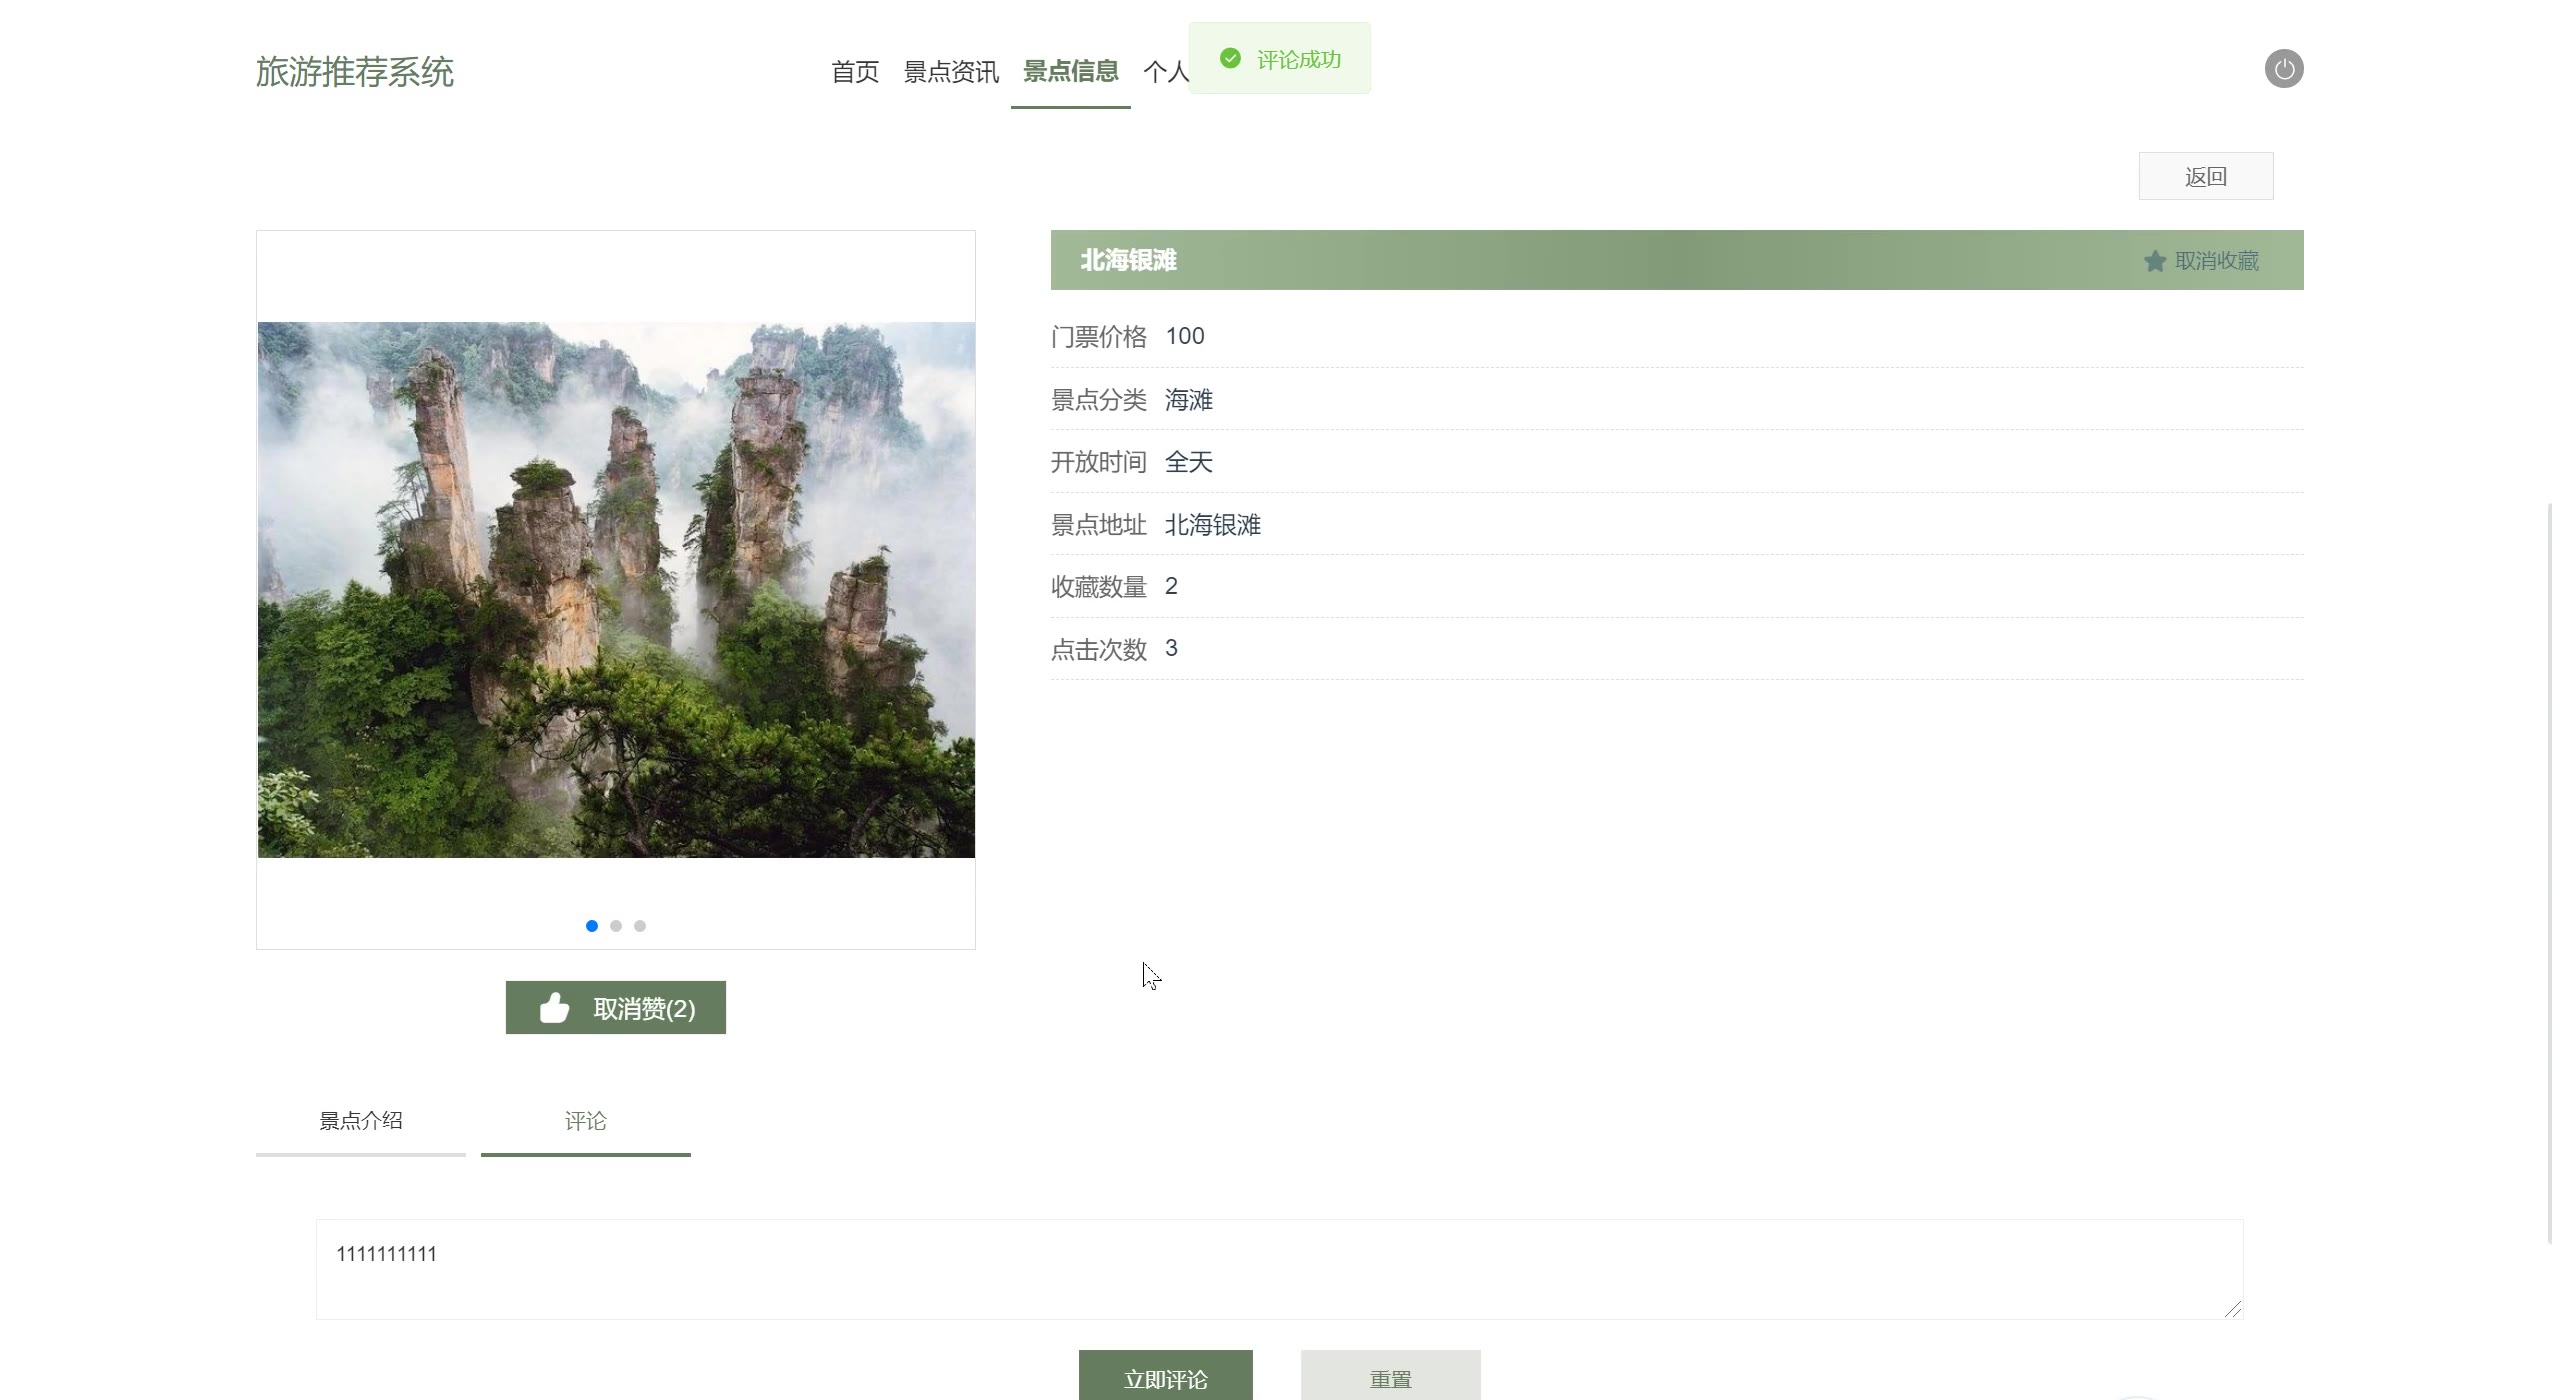This screenshot has width=2552, height=1400.
Task: Open 景点信息 navigation item
Action: (1070, 72)
